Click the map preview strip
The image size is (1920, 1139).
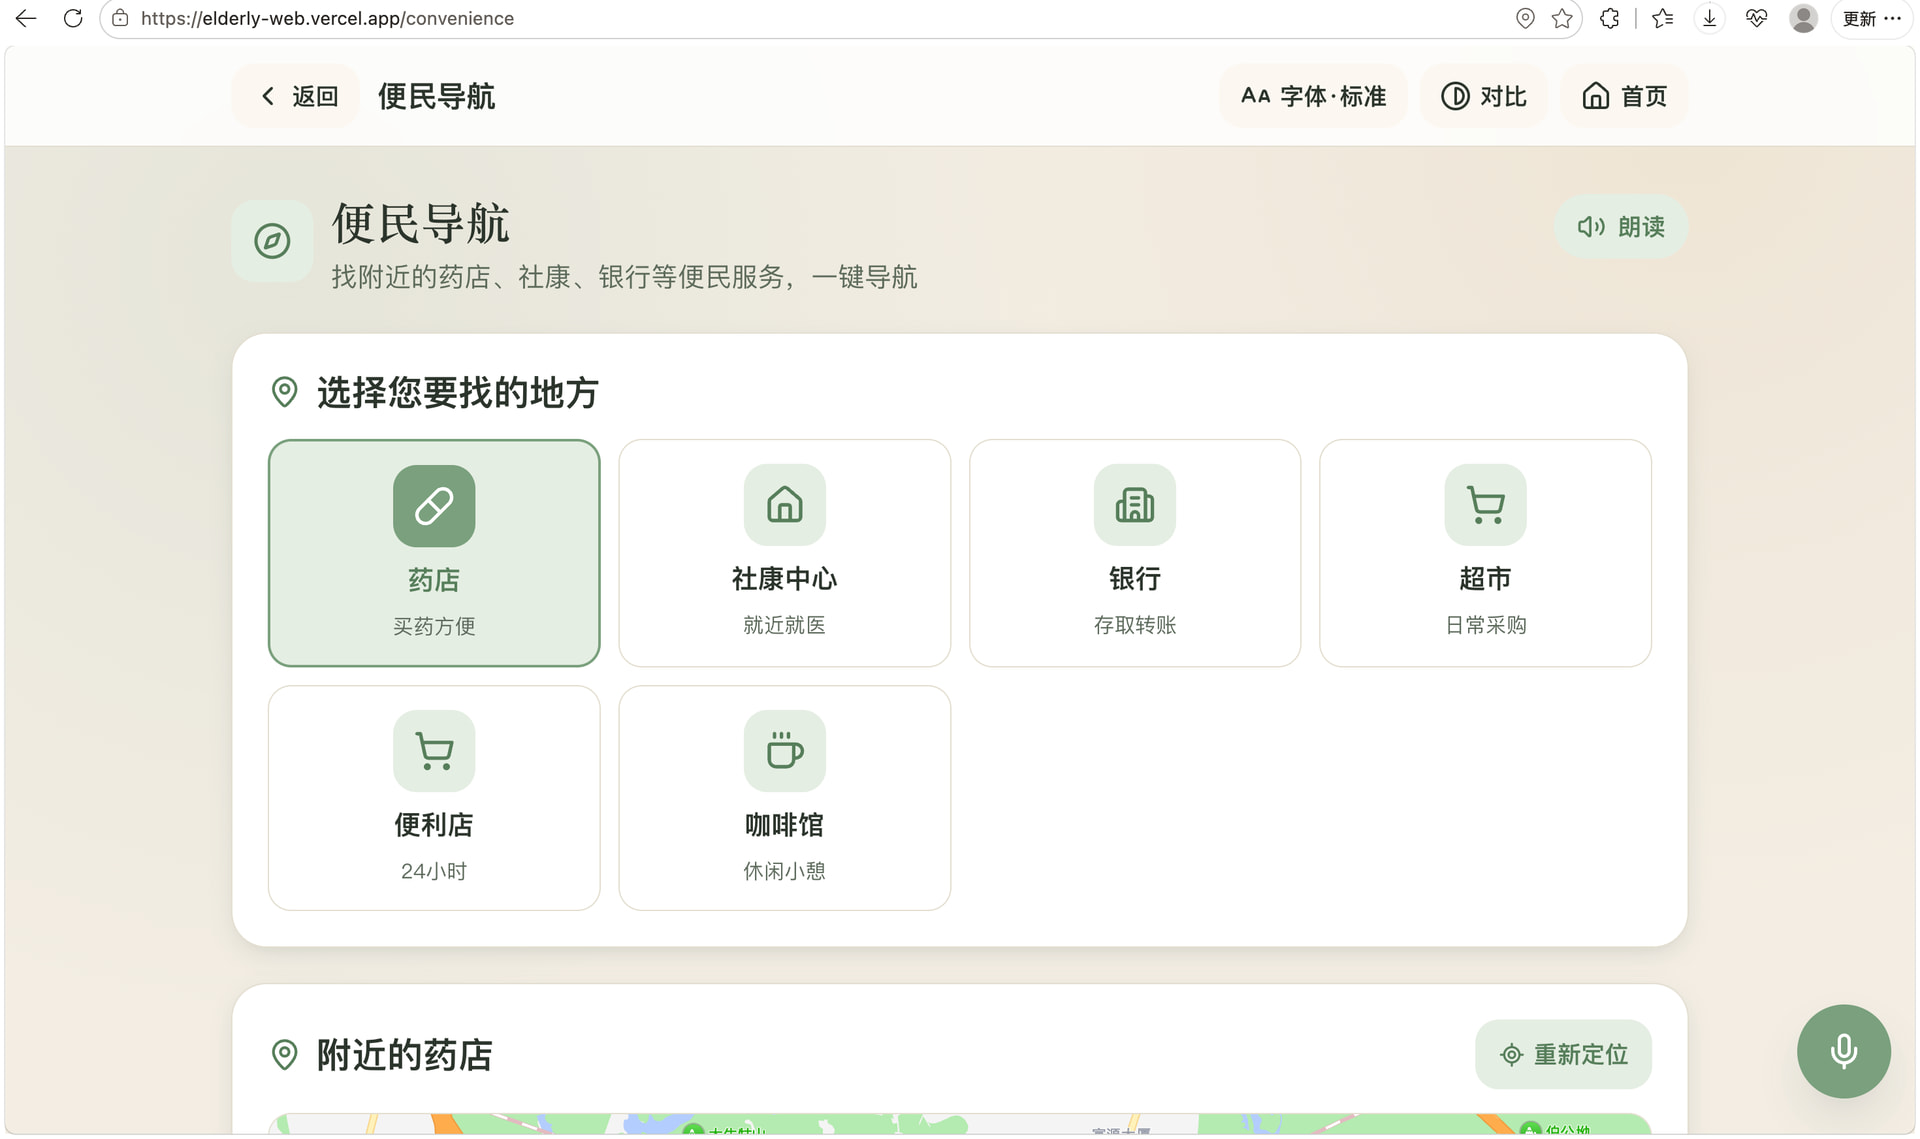tap(960, 1124)
